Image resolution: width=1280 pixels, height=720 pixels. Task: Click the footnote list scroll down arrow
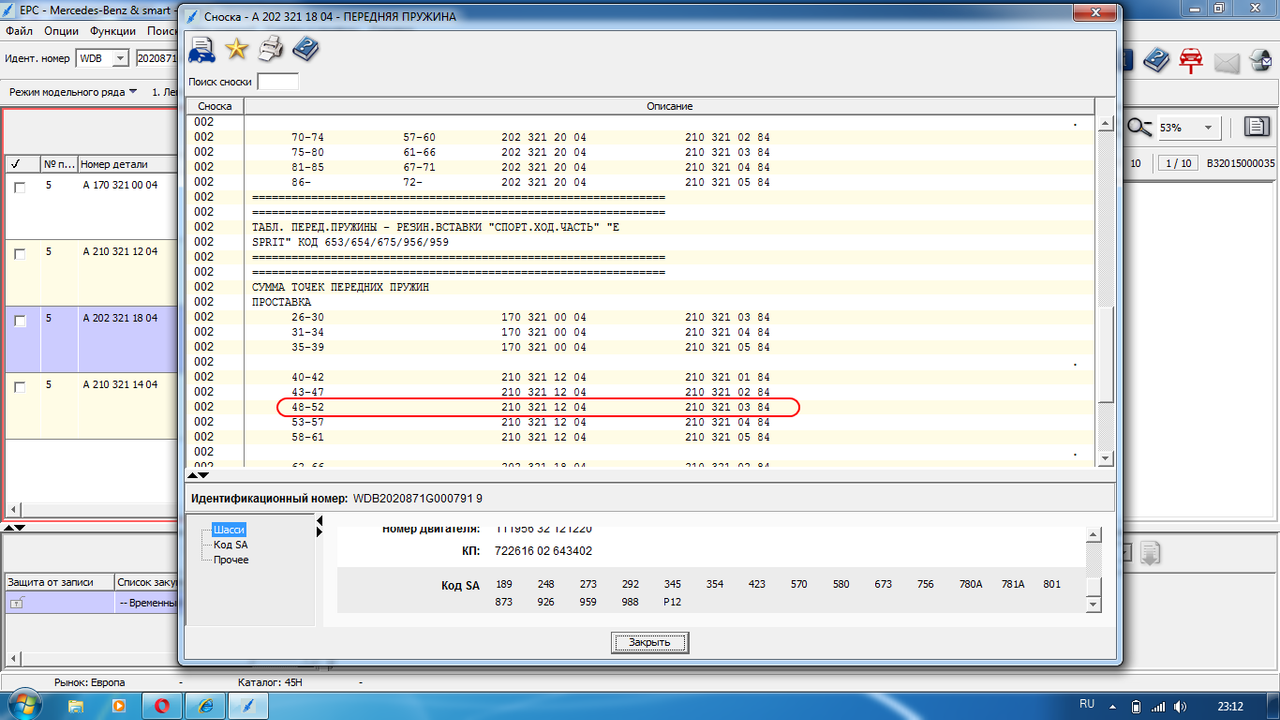[1106, 458]
